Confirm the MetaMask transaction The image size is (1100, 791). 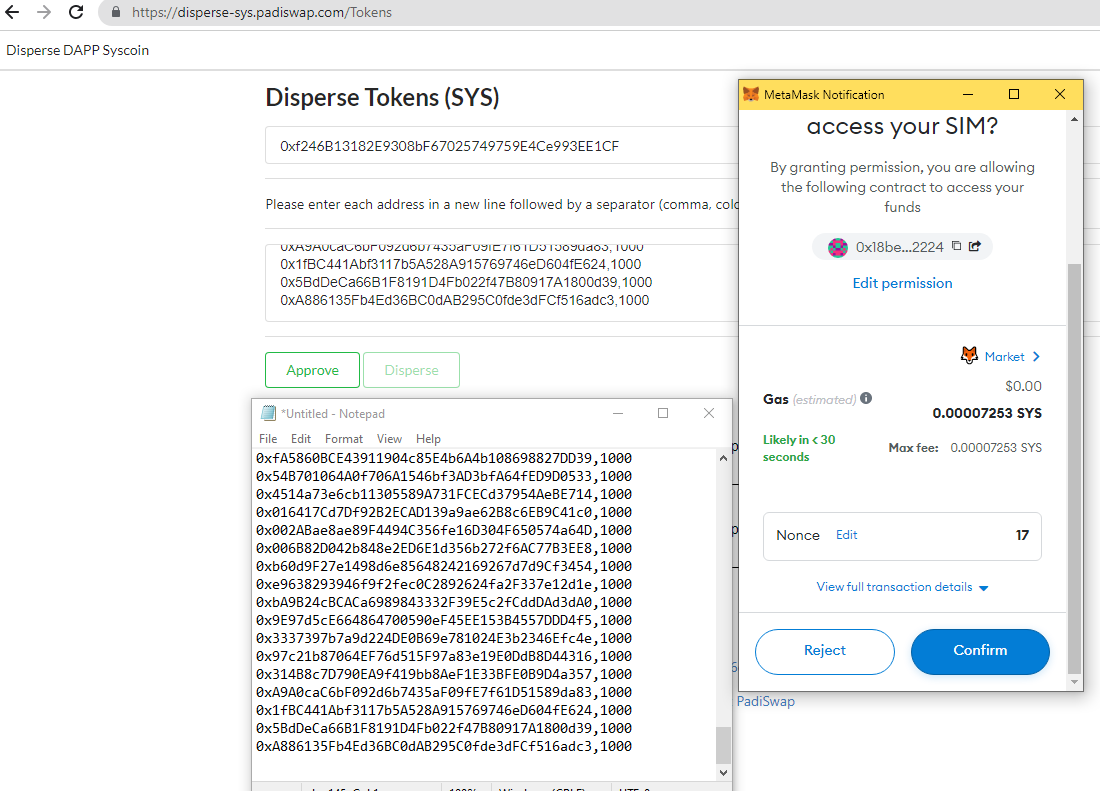tap(980, 651)
